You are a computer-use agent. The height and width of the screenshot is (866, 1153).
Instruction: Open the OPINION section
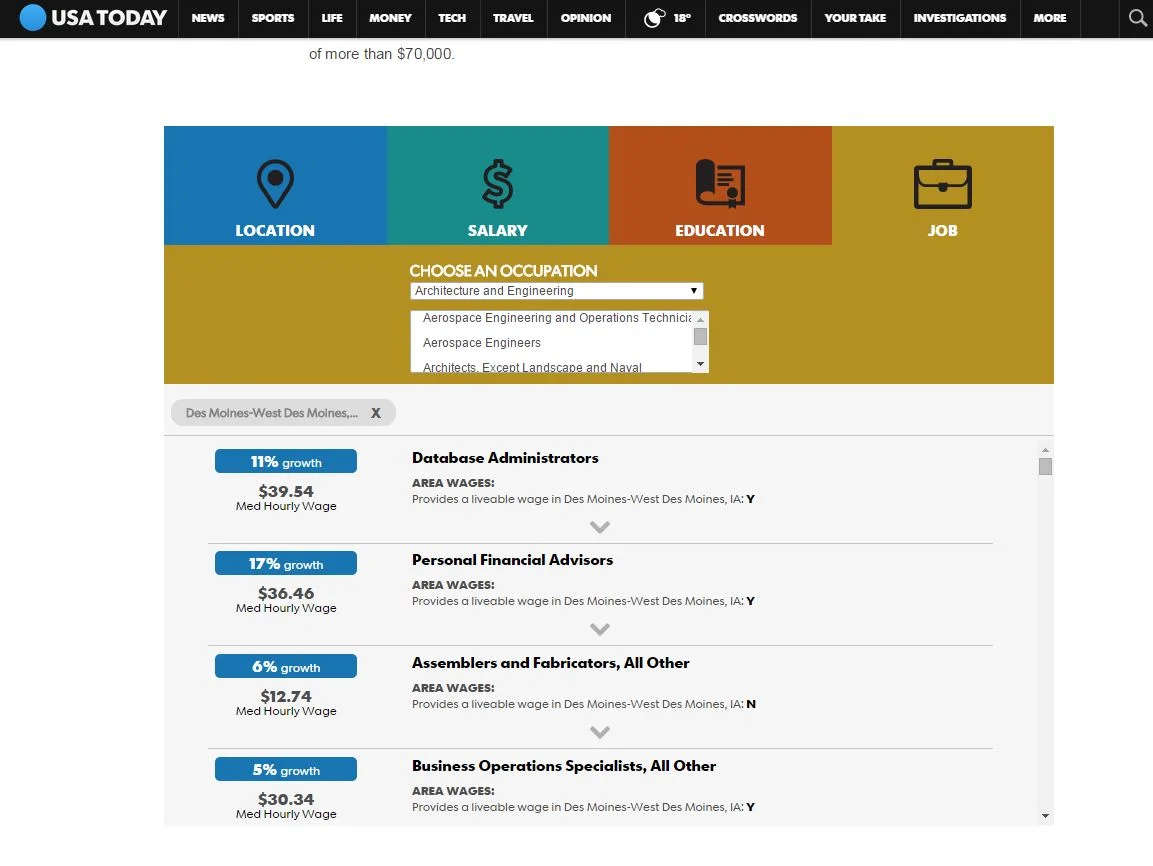coord(586,18)
